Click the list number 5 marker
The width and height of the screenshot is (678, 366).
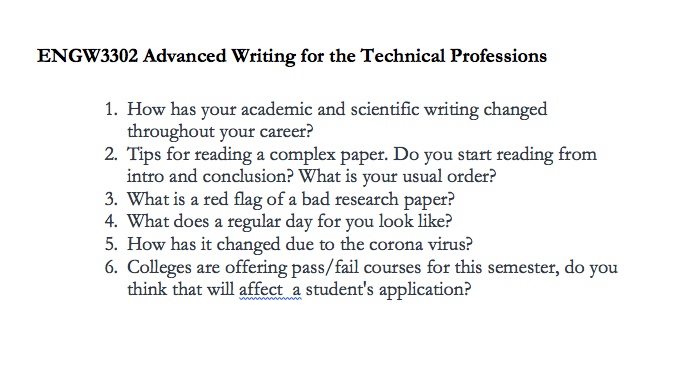point(111,244)
